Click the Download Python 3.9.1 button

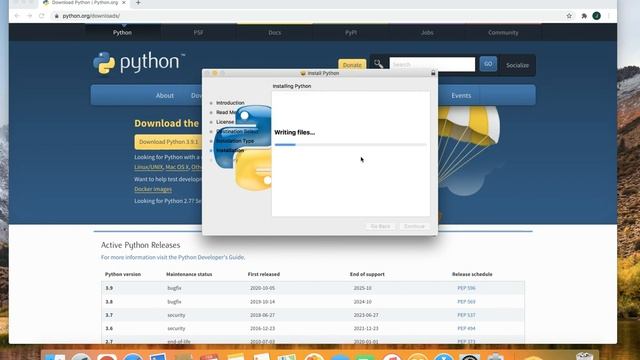coord(168,142)
